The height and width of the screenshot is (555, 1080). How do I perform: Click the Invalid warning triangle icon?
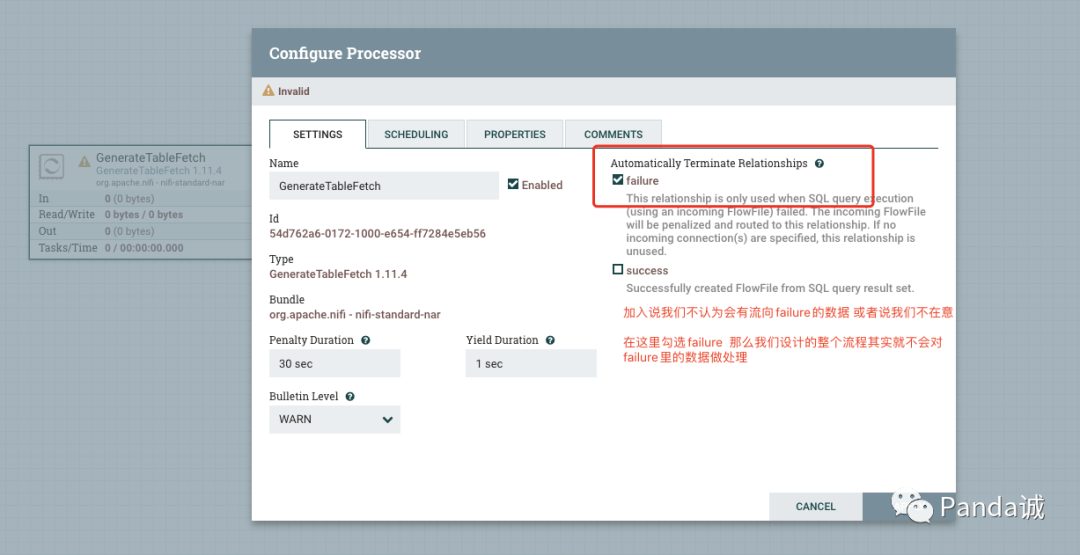pos(269,90)
